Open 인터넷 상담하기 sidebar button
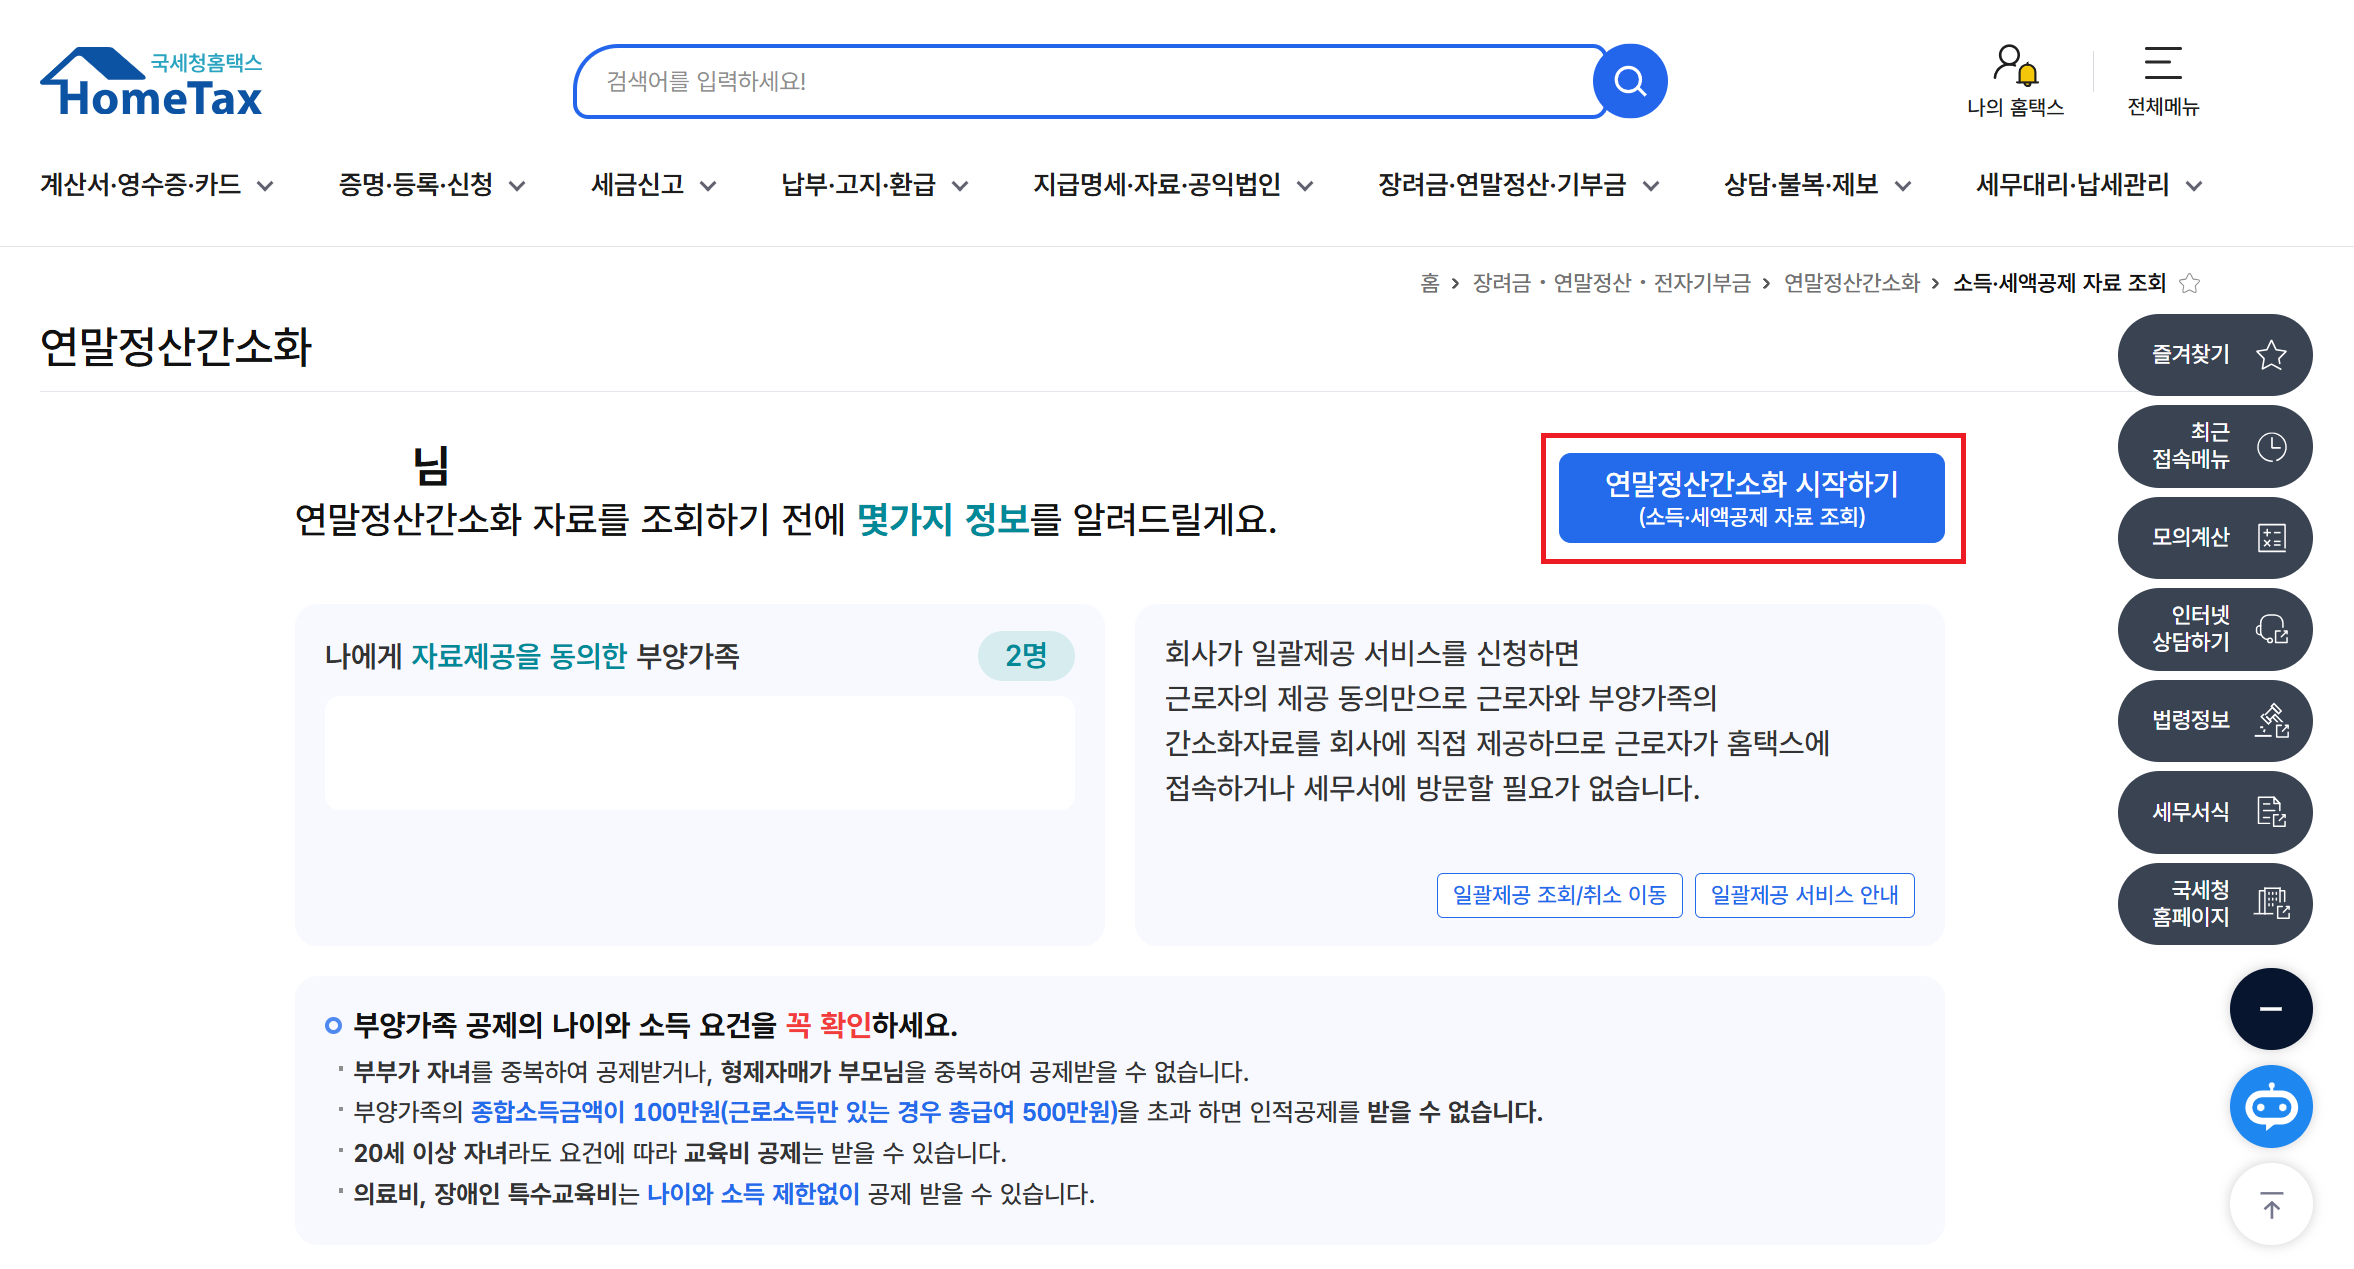Screen dimensions: 2354x1269 tap(2215, 629)
